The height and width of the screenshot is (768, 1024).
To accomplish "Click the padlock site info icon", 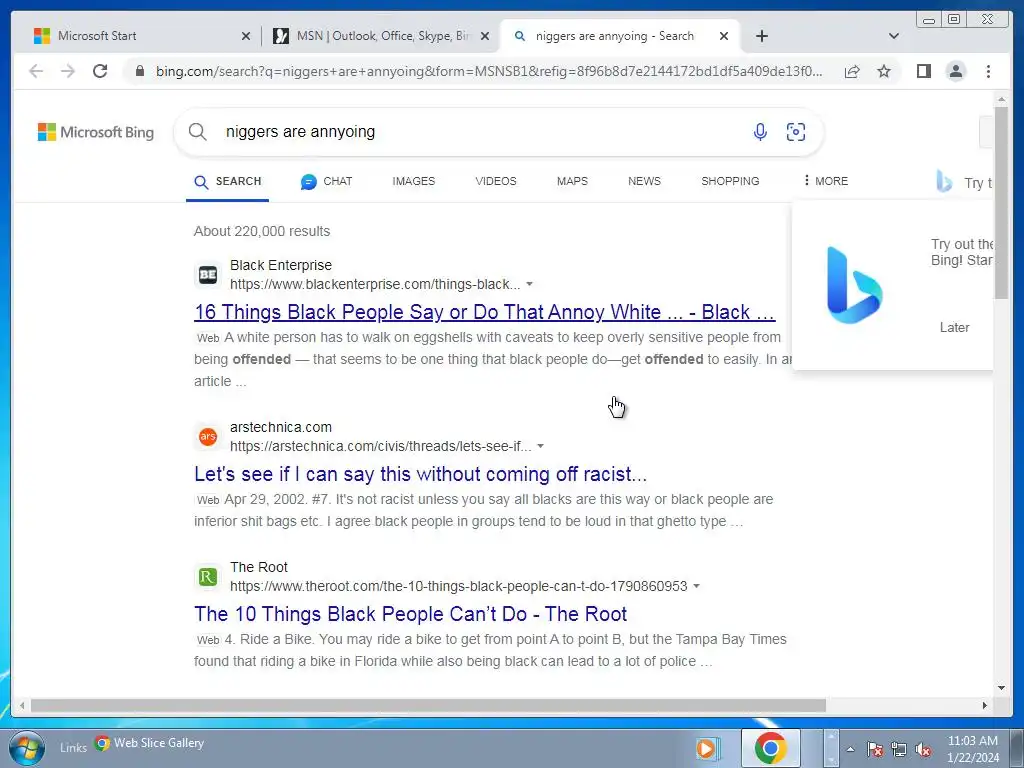I will [x=140, y=71].
